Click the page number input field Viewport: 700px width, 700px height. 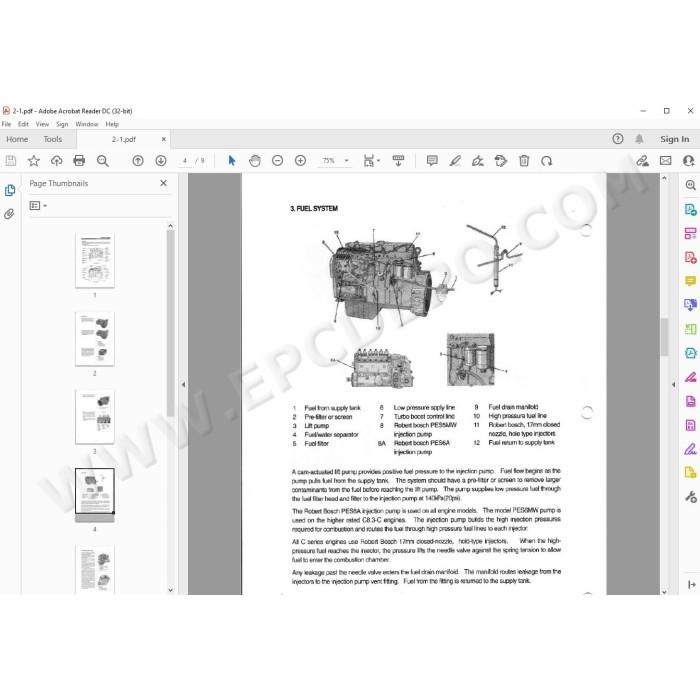[185, 161]
